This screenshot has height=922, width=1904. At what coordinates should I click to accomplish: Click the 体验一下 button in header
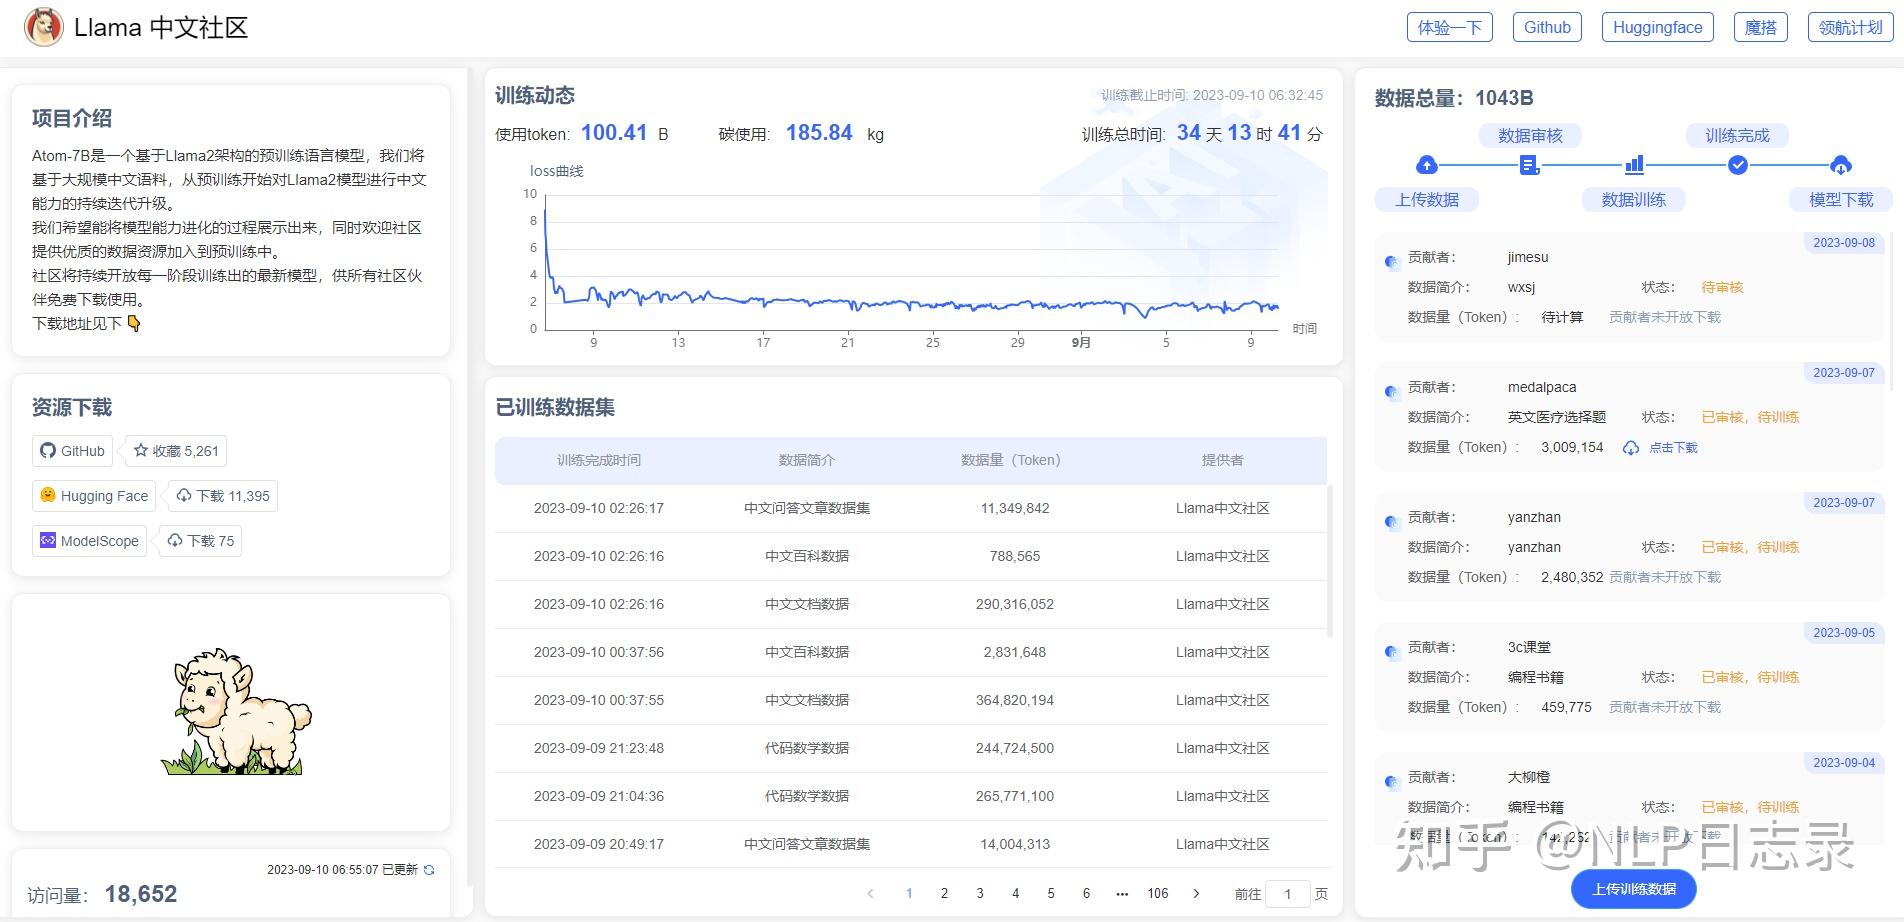(x=1450, y=27)
